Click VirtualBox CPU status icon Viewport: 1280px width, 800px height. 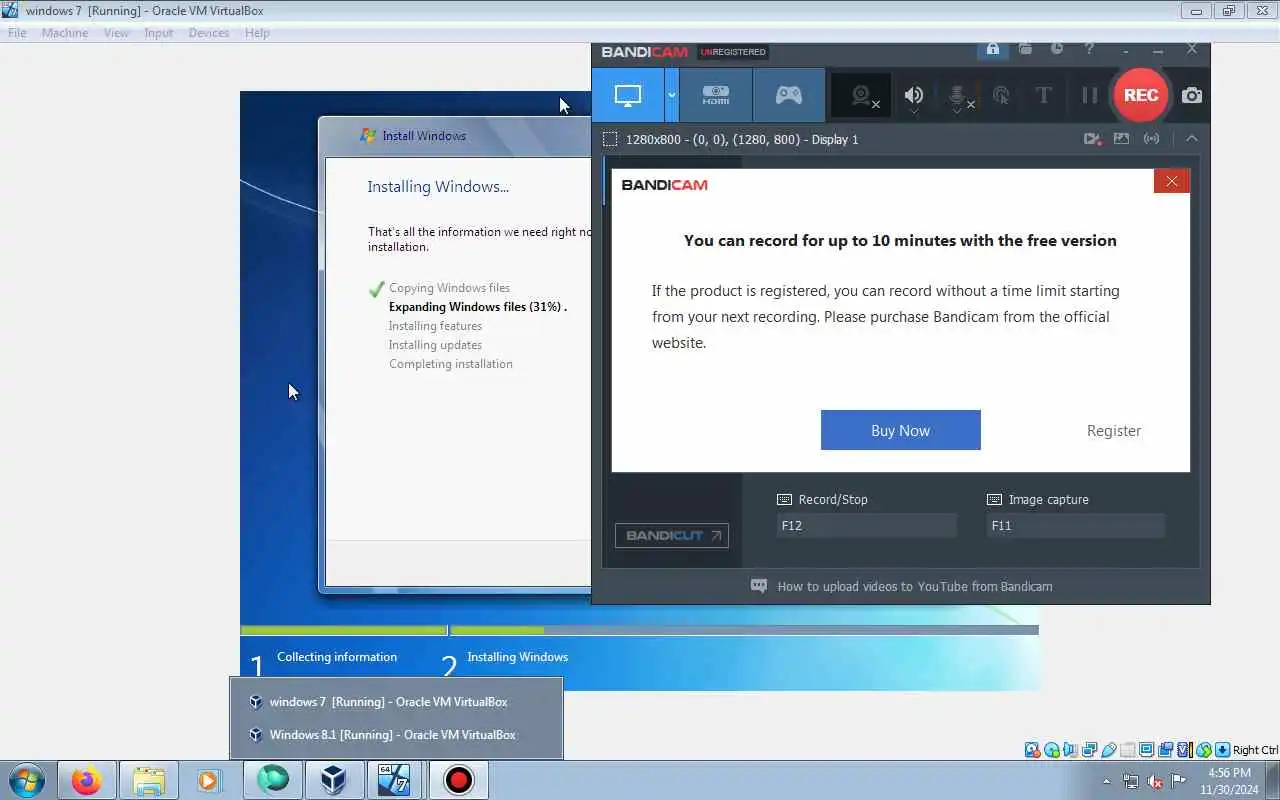point(1185,750)
